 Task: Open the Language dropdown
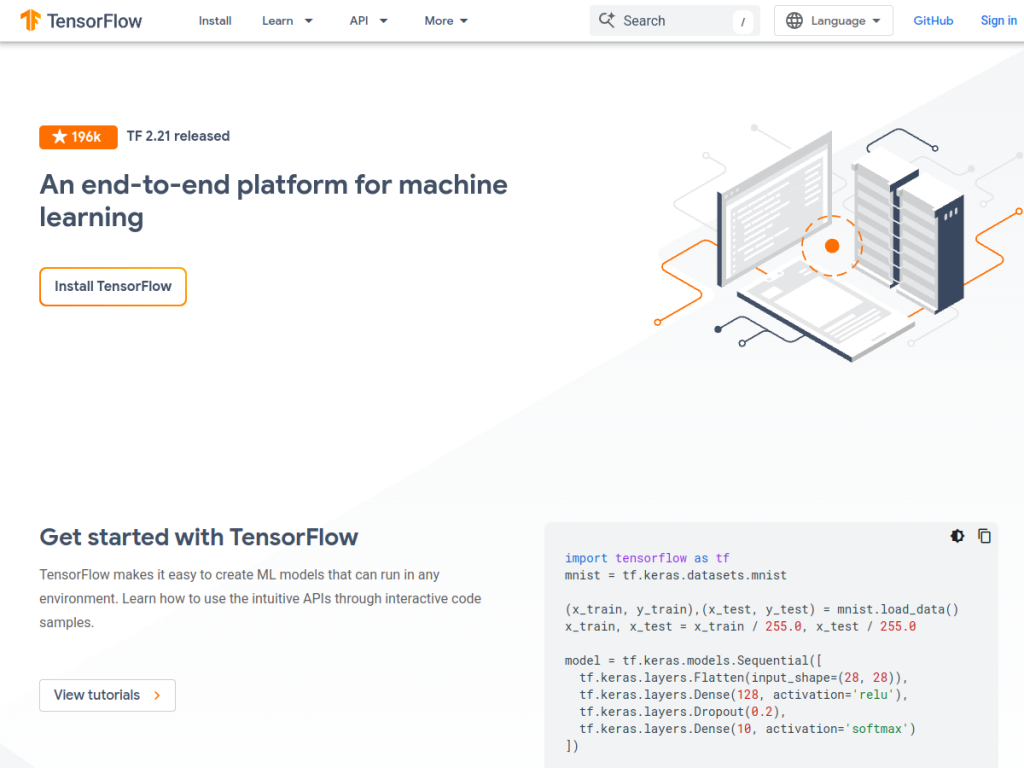tap(833, 21)
